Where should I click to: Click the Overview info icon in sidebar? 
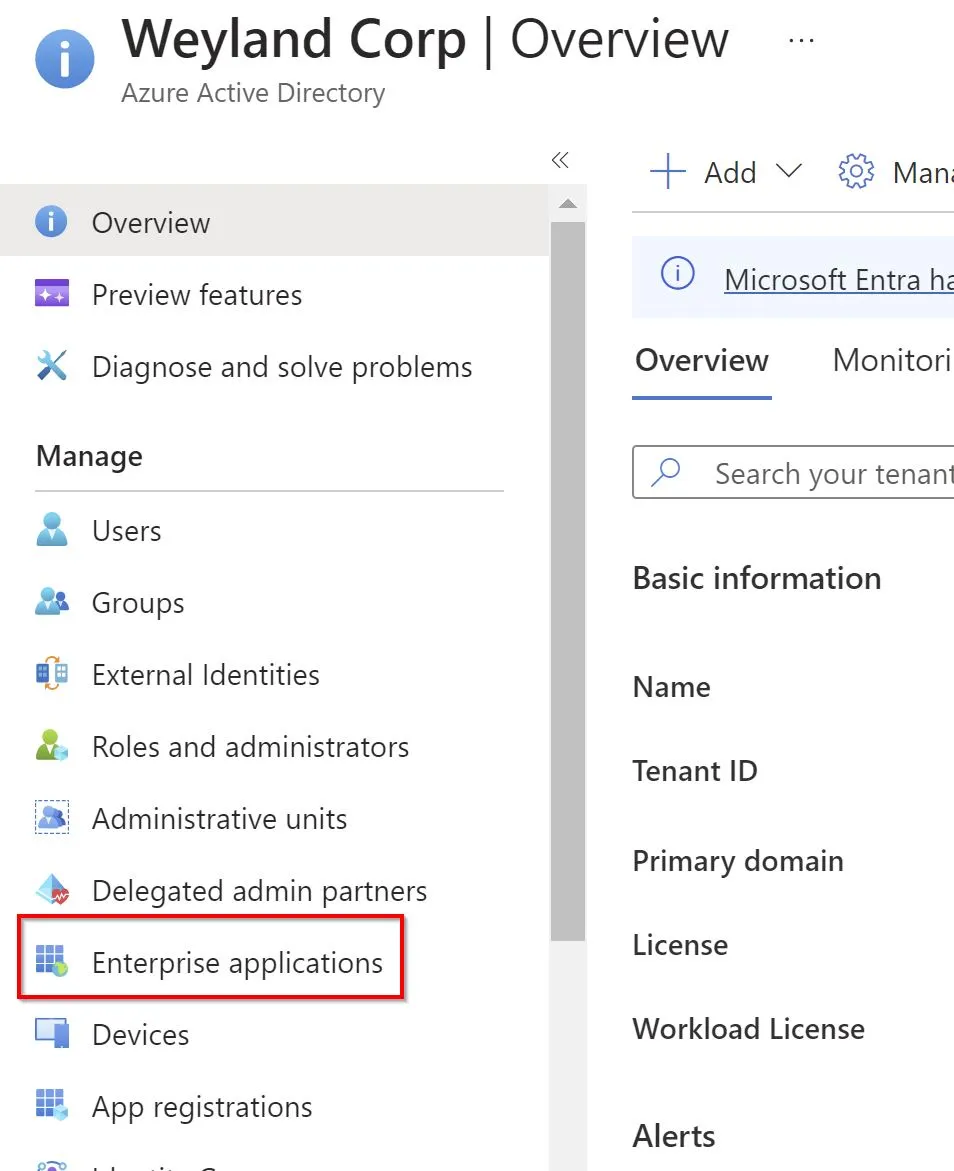[52, 222]
